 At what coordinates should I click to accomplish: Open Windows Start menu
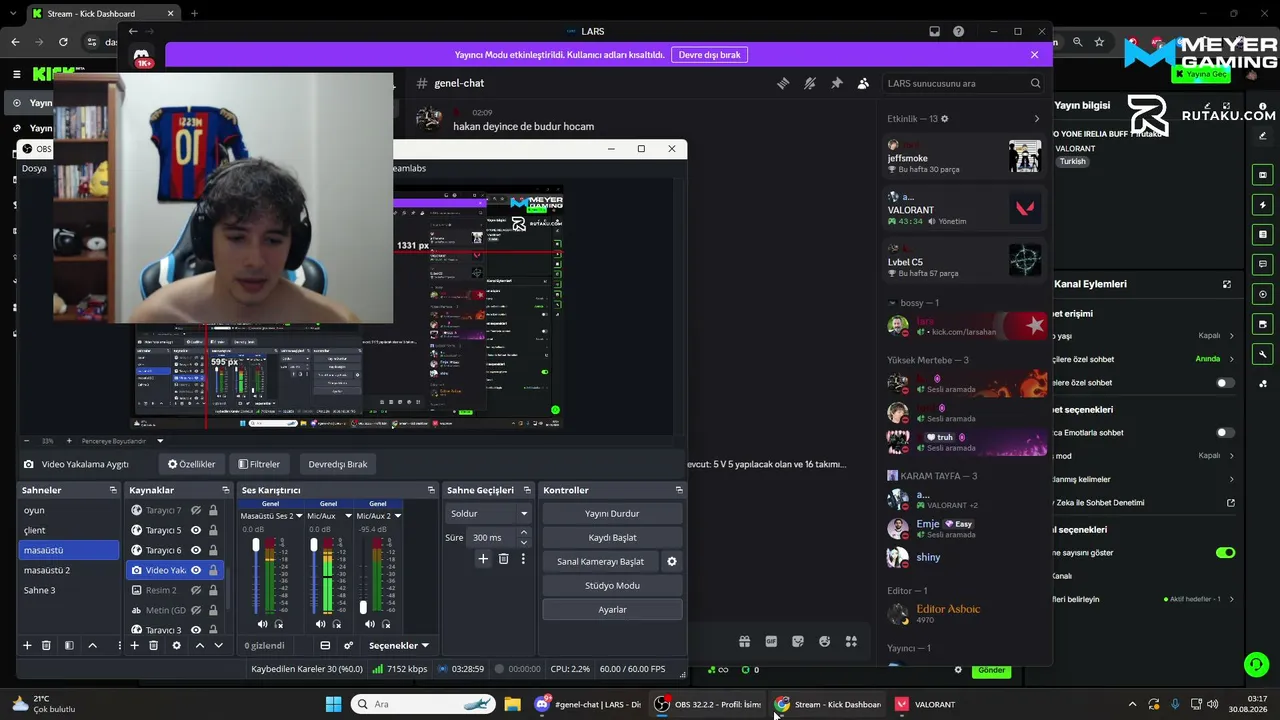tap(333, 704)
